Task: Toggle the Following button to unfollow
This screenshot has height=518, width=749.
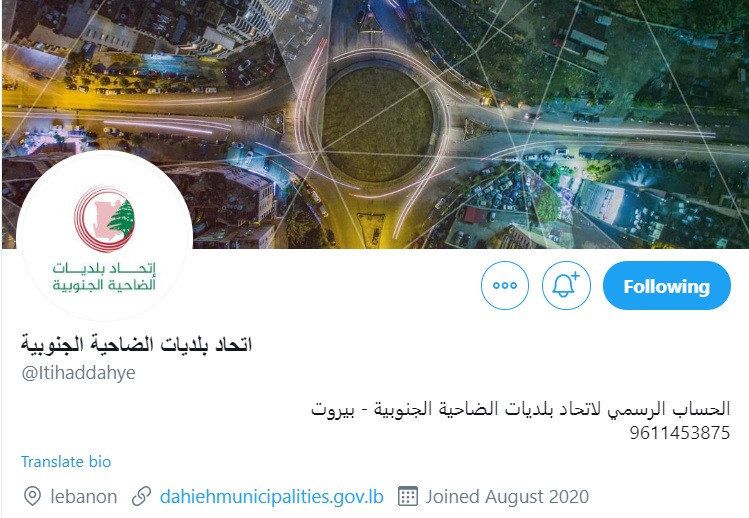Action: [666, 286]
